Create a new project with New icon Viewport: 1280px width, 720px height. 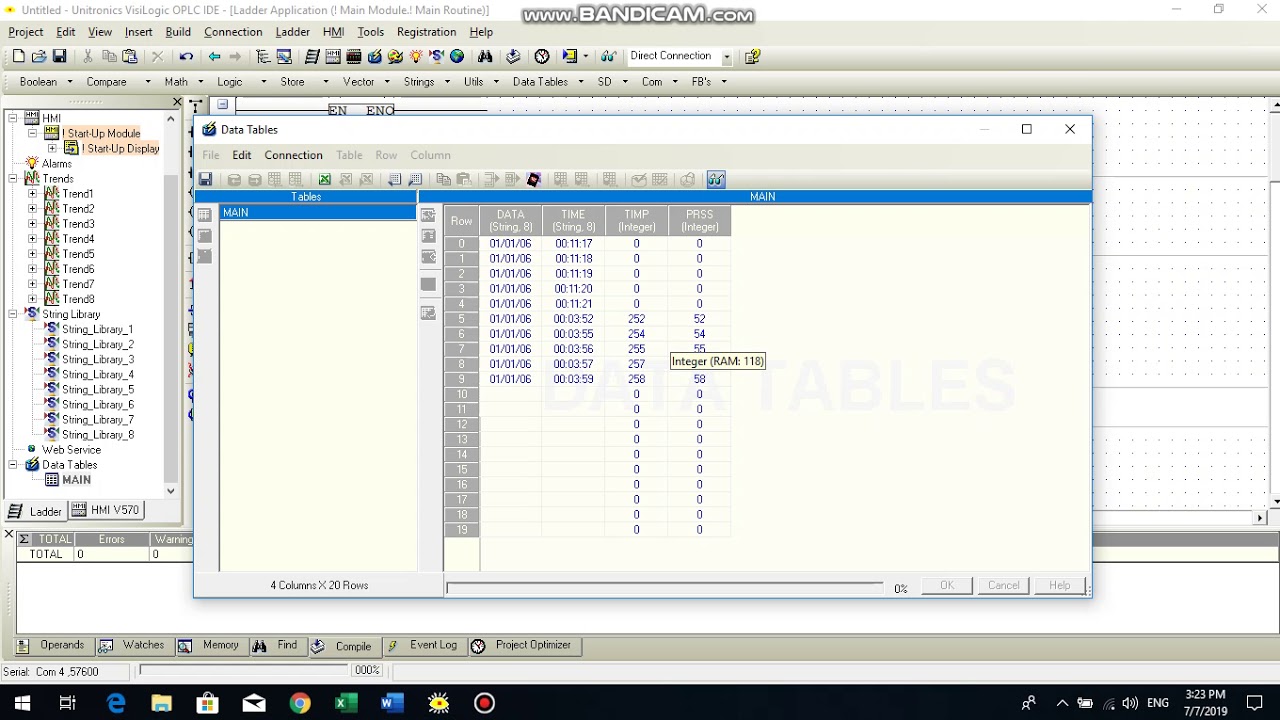[x=18, y=56]
